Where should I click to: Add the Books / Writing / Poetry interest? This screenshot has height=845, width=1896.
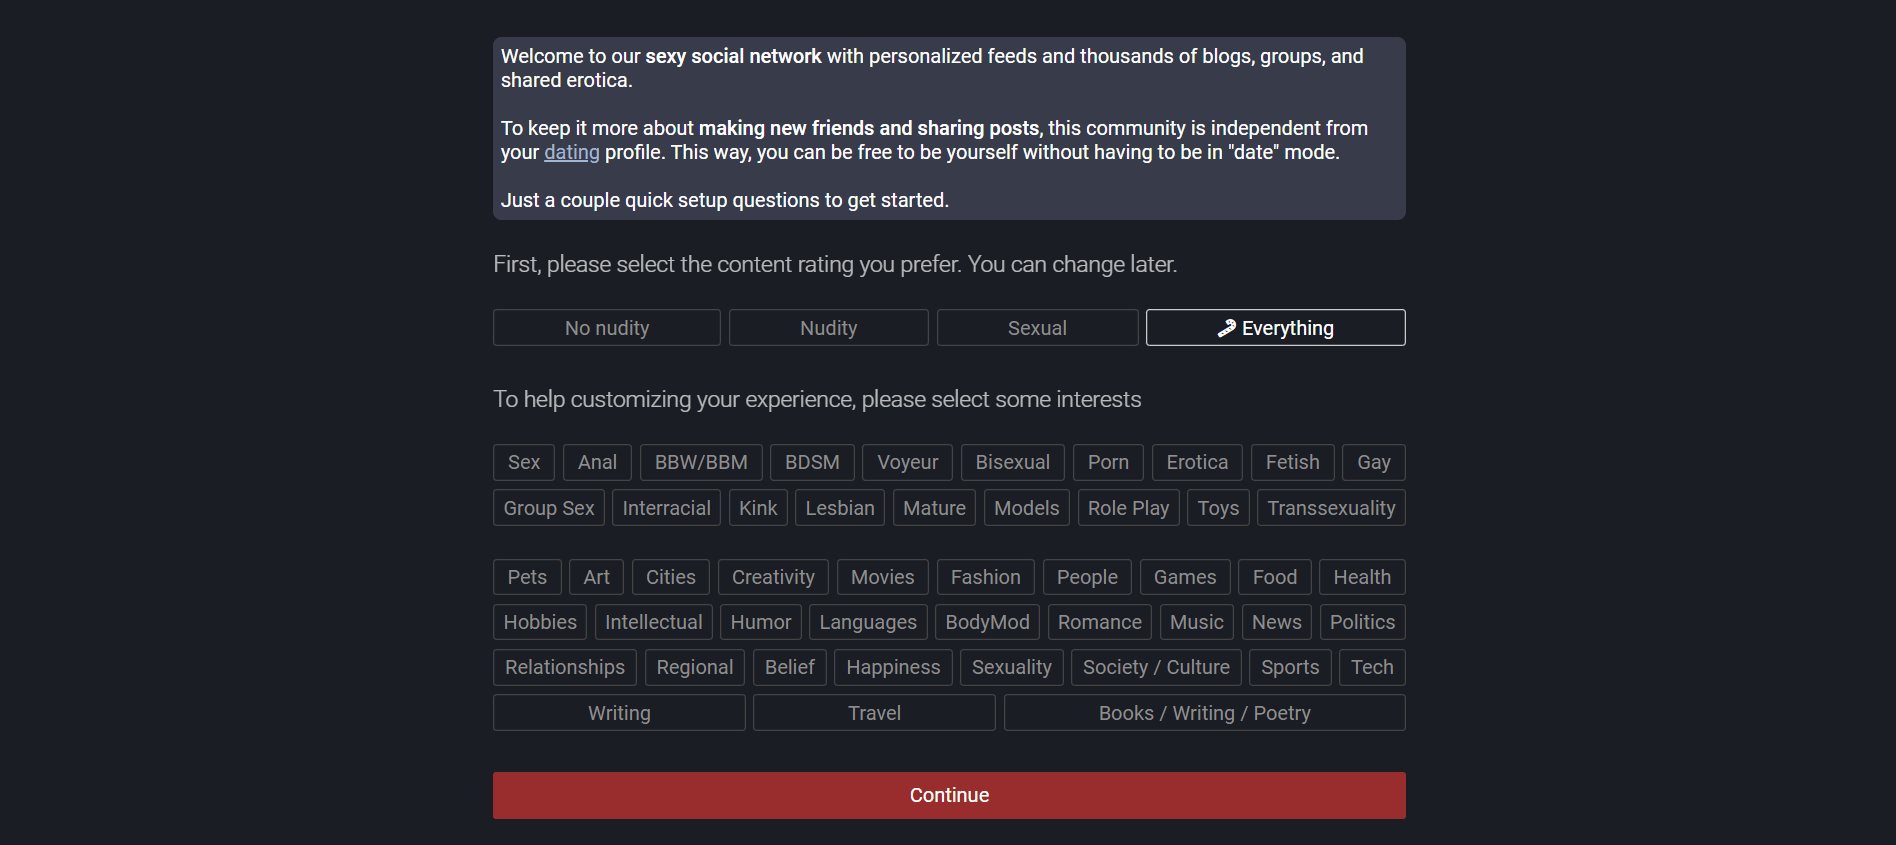(1204, 713)
